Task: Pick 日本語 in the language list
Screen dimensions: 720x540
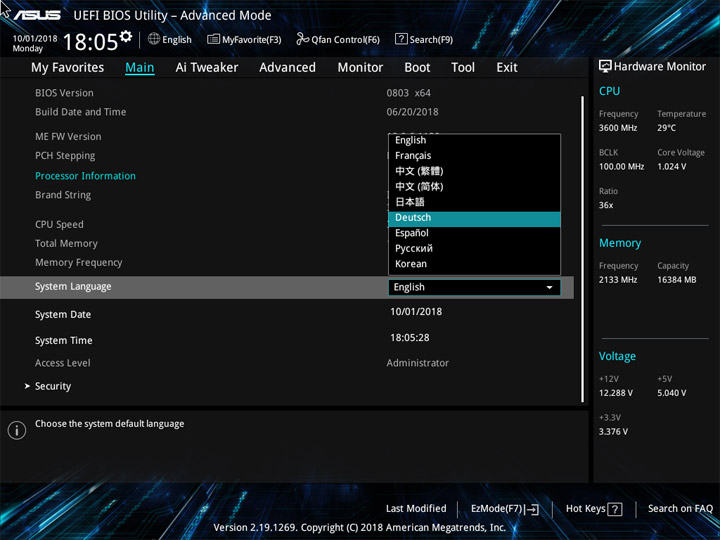Action: click(474, 202)
